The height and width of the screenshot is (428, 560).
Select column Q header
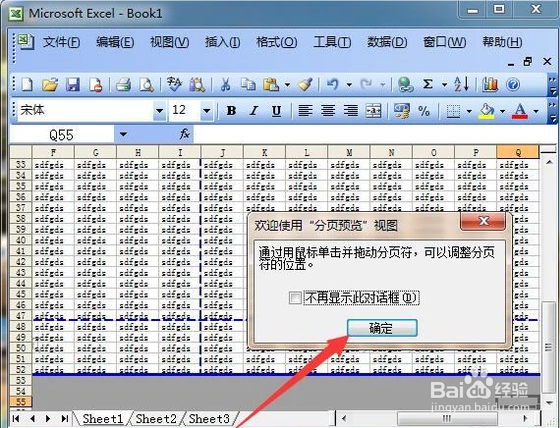[518, 153]
